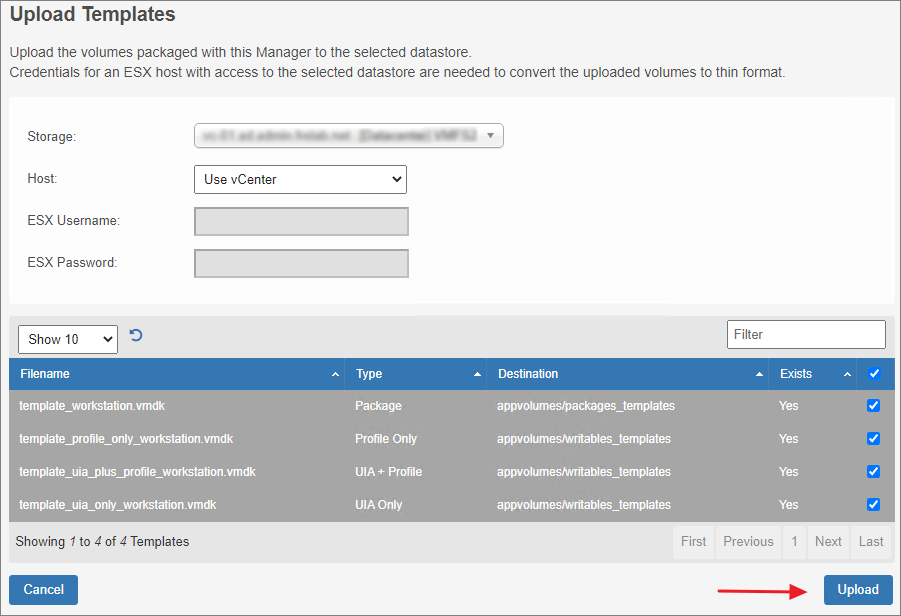The width and height of the screenshot is (901, 616).
Task: Sort table by Destination column arrow
Action: click(760, 374)
